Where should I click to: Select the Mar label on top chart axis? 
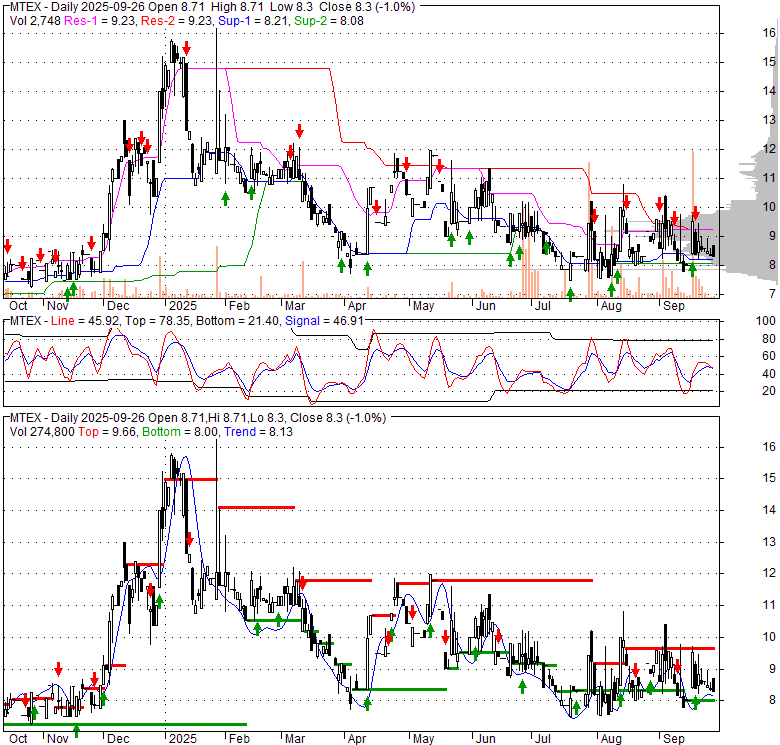click(x=295, y=305)
